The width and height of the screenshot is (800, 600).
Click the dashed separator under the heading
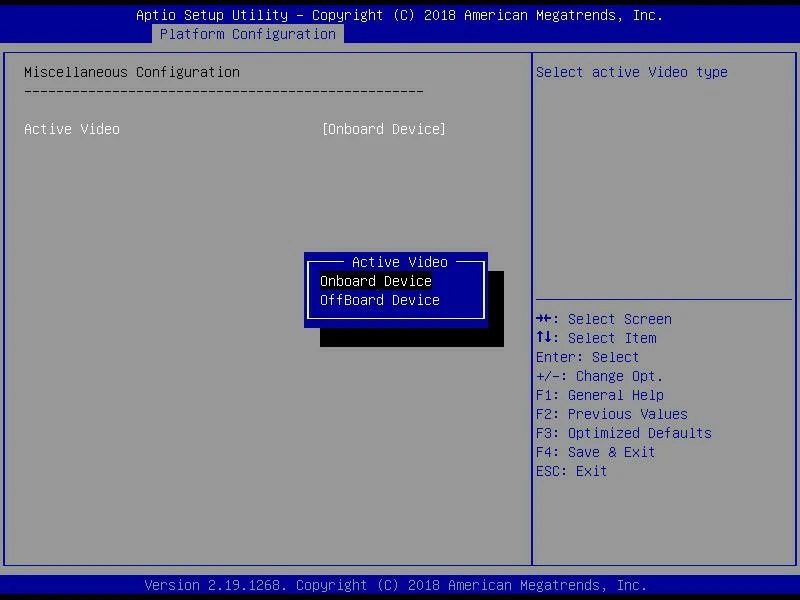click(x=224, y=91)
